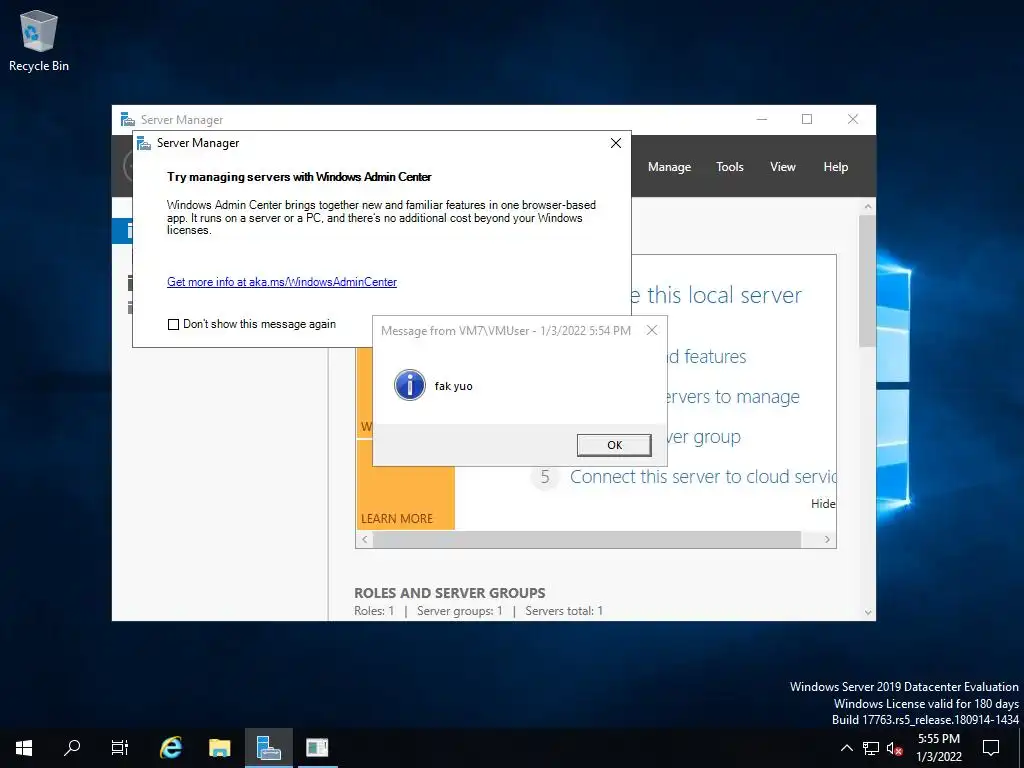Show hidden system tray icons
The image size is (1024, 768).
point(846,748)
